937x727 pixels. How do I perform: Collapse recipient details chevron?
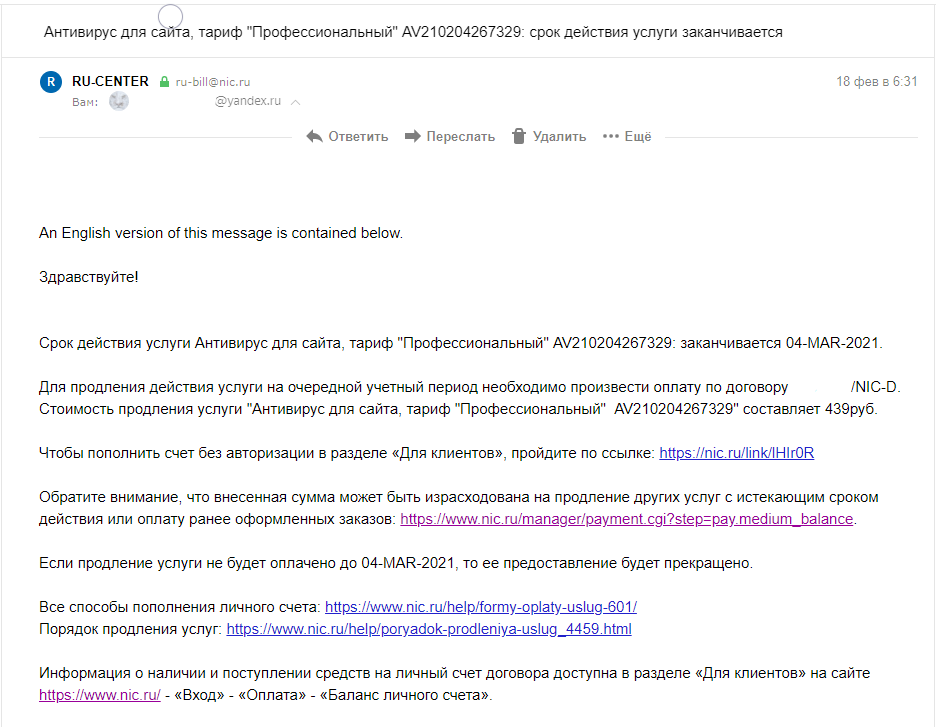(295, 102)
